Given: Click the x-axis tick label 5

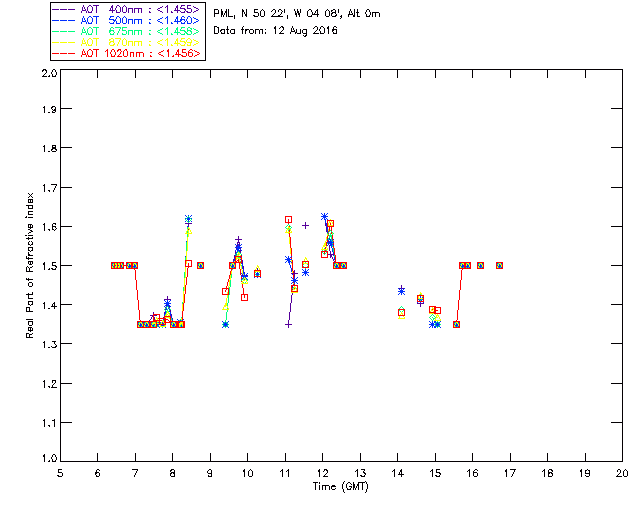Looking at the screenshot, I should 60,473.
